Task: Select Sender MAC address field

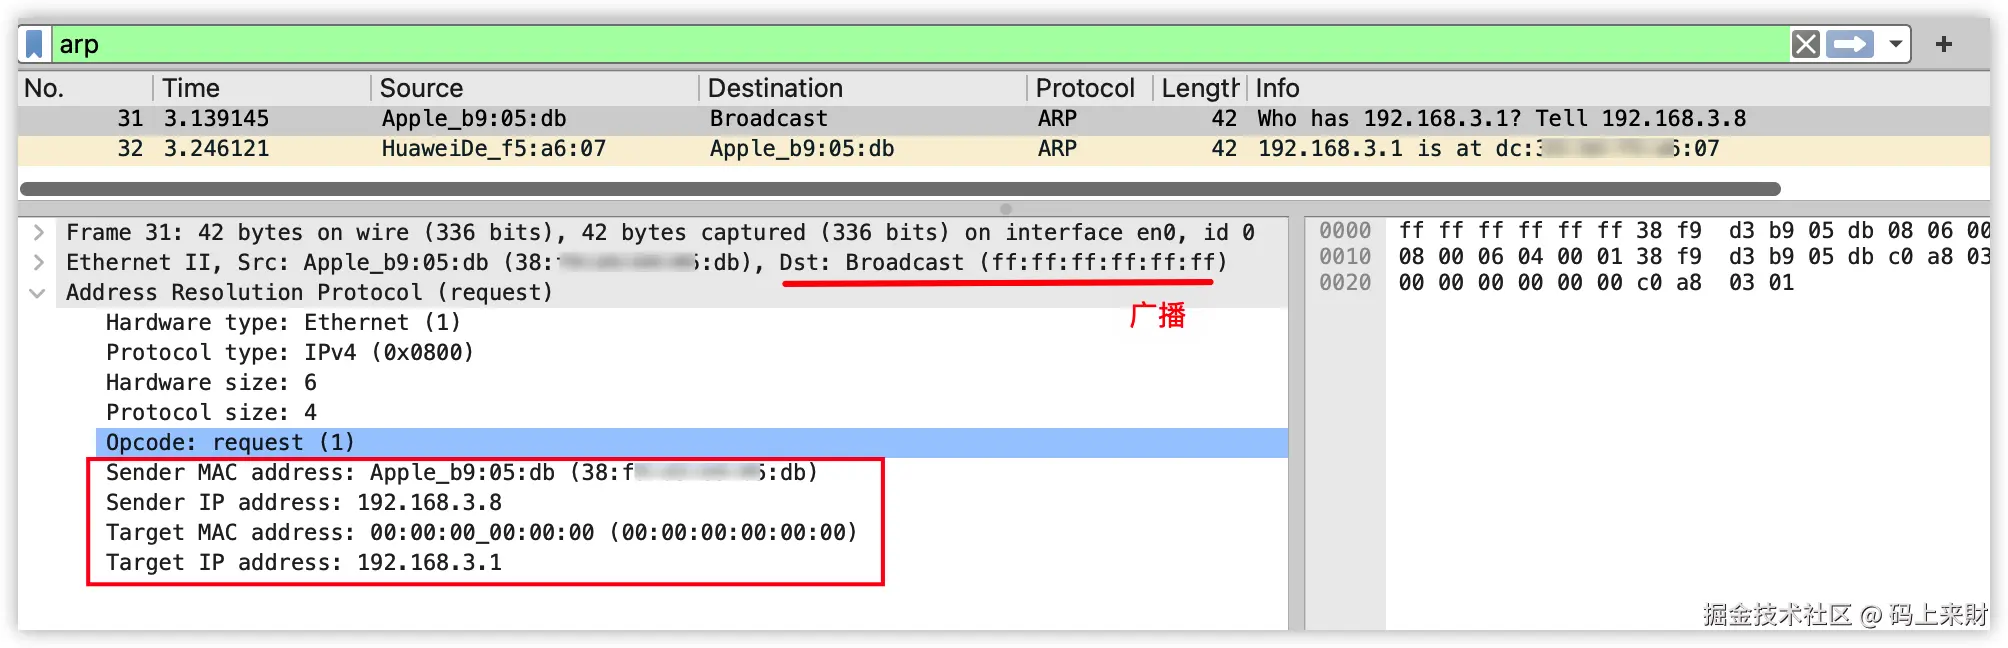Action: click(462, 472)
